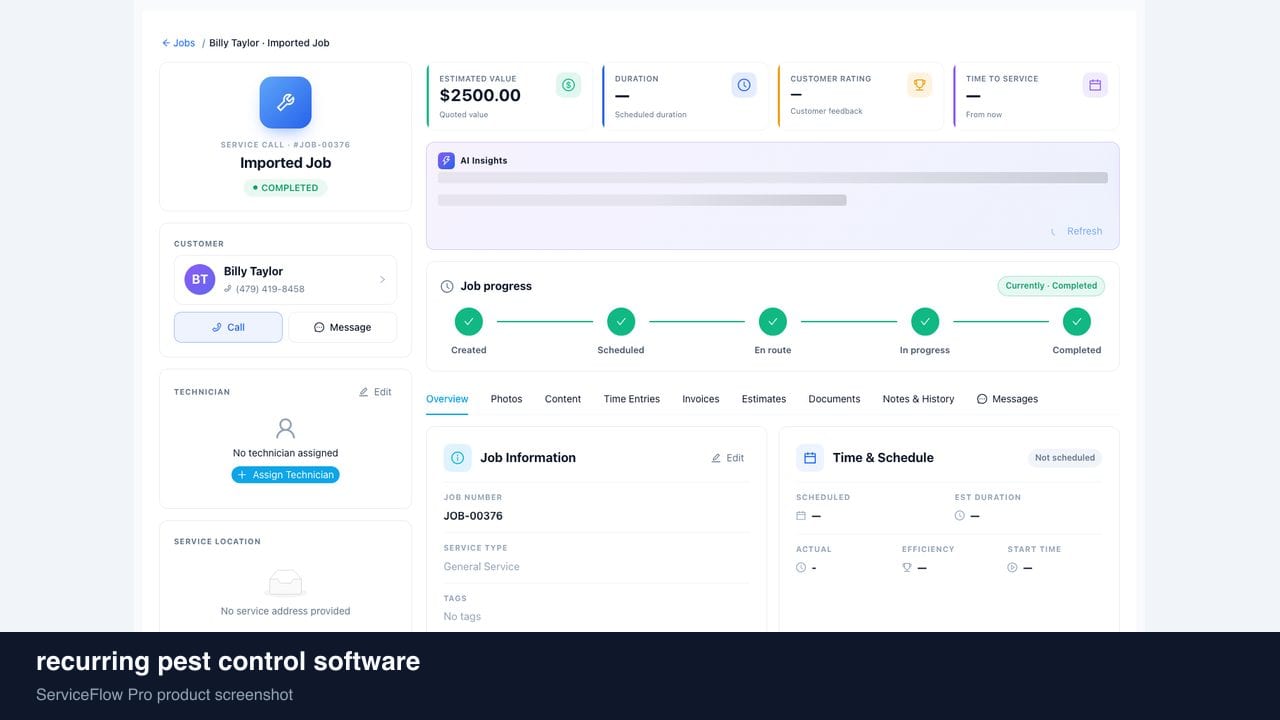Open the Notes & History tab
1280x720 pixels.
[x=918, y=399]
